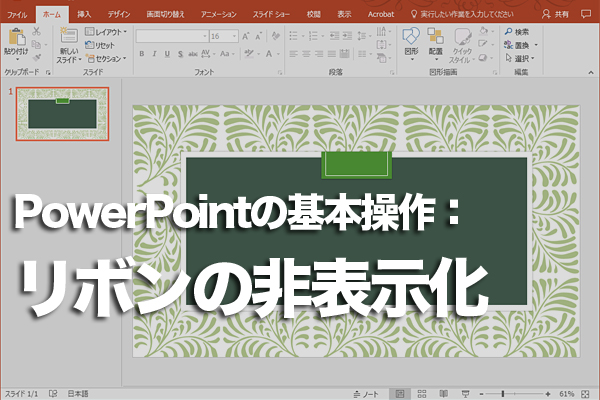Click 検索 find button
The width and height of the screenshot is (600, 400).
(517, 32)
